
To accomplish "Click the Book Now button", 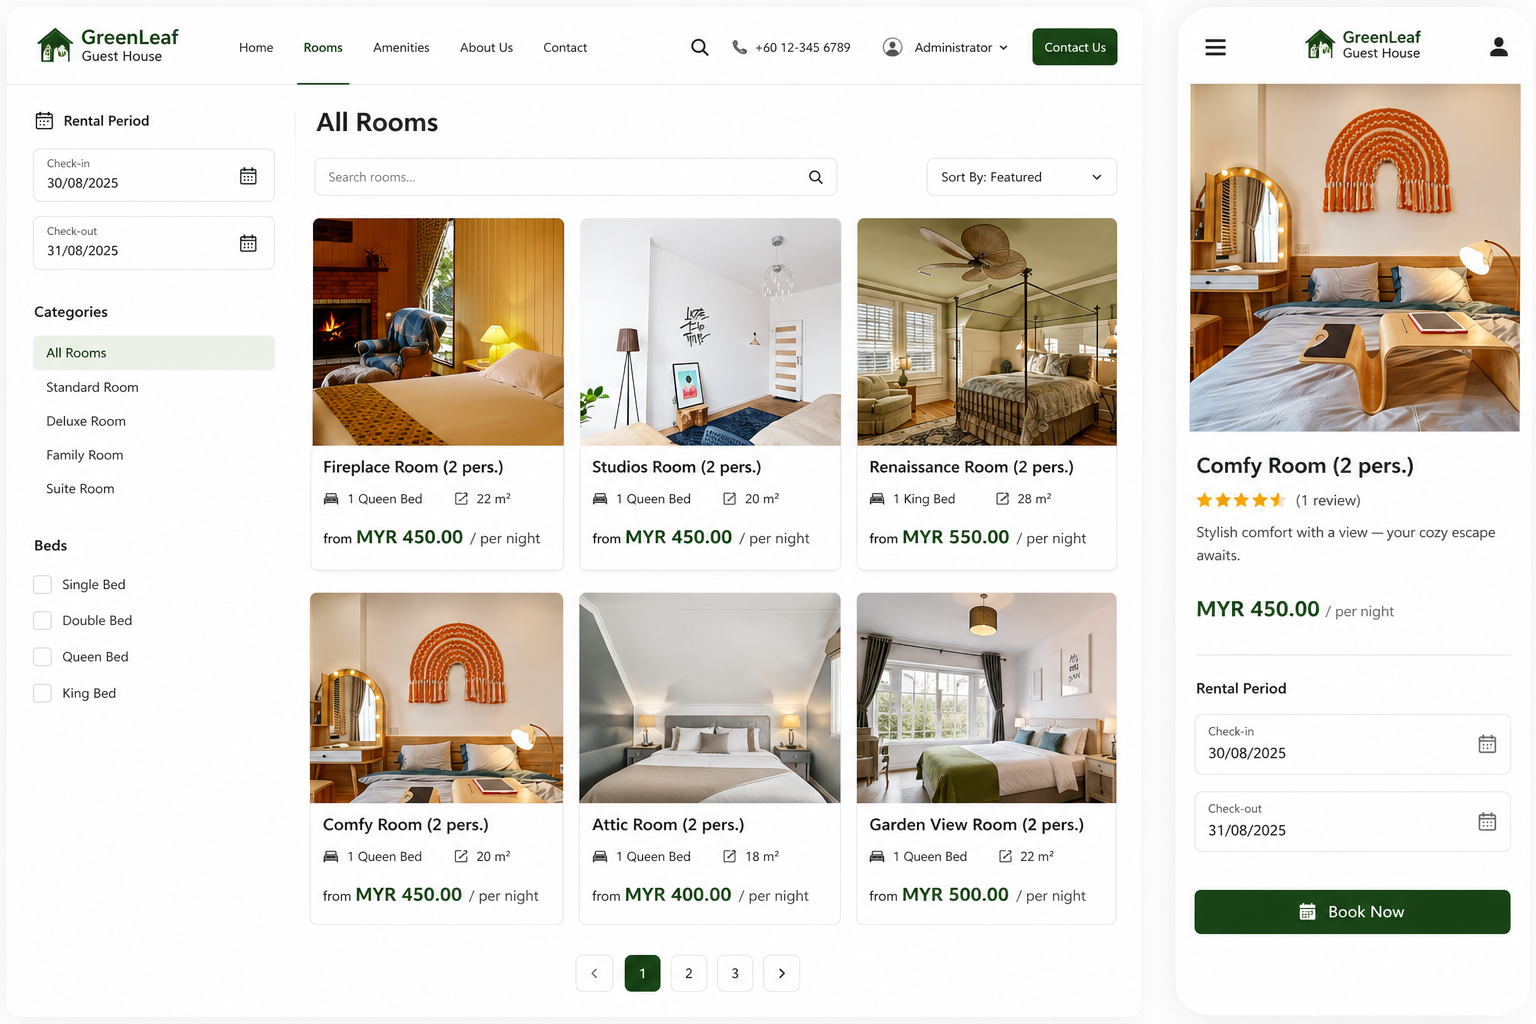I will (1352, 912).
